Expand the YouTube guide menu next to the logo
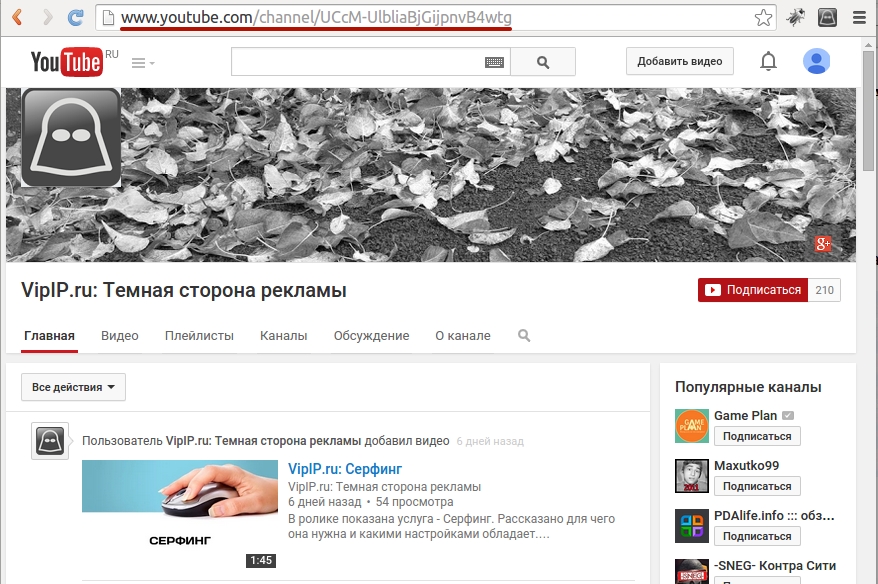The image size is (878, 584). 143,63
